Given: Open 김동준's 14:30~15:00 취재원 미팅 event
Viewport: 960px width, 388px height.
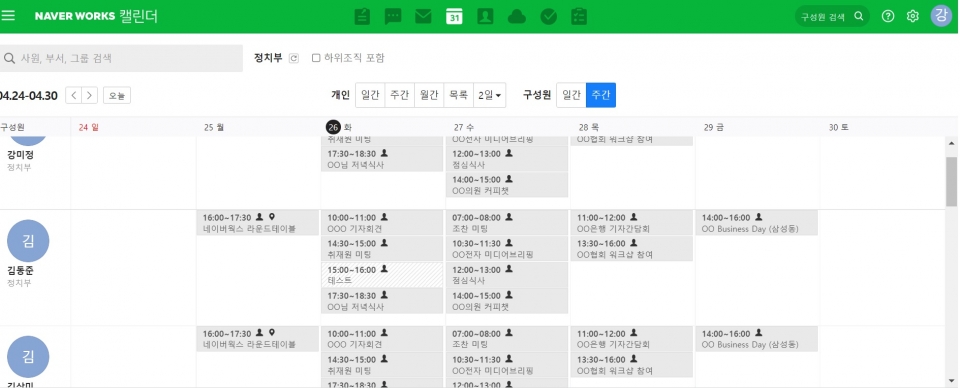Looking at the screenshot, I should click(x=382, y=249).
